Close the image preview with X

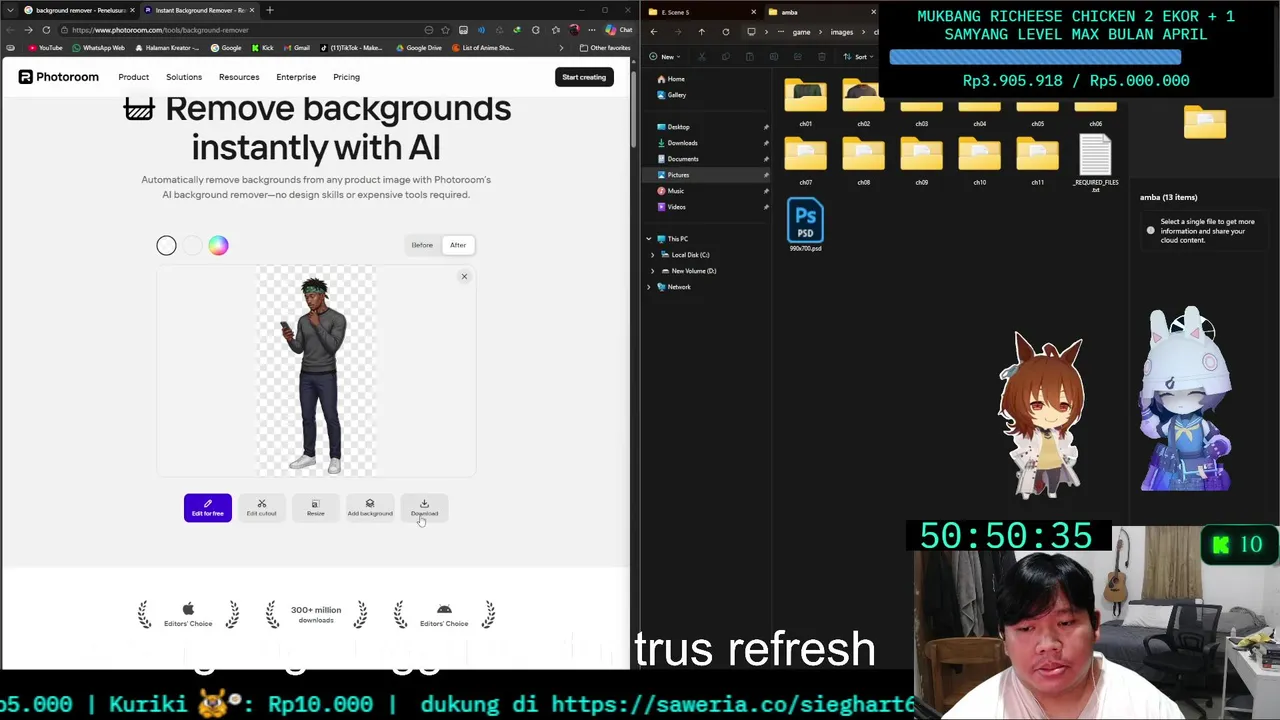(464, 276)
